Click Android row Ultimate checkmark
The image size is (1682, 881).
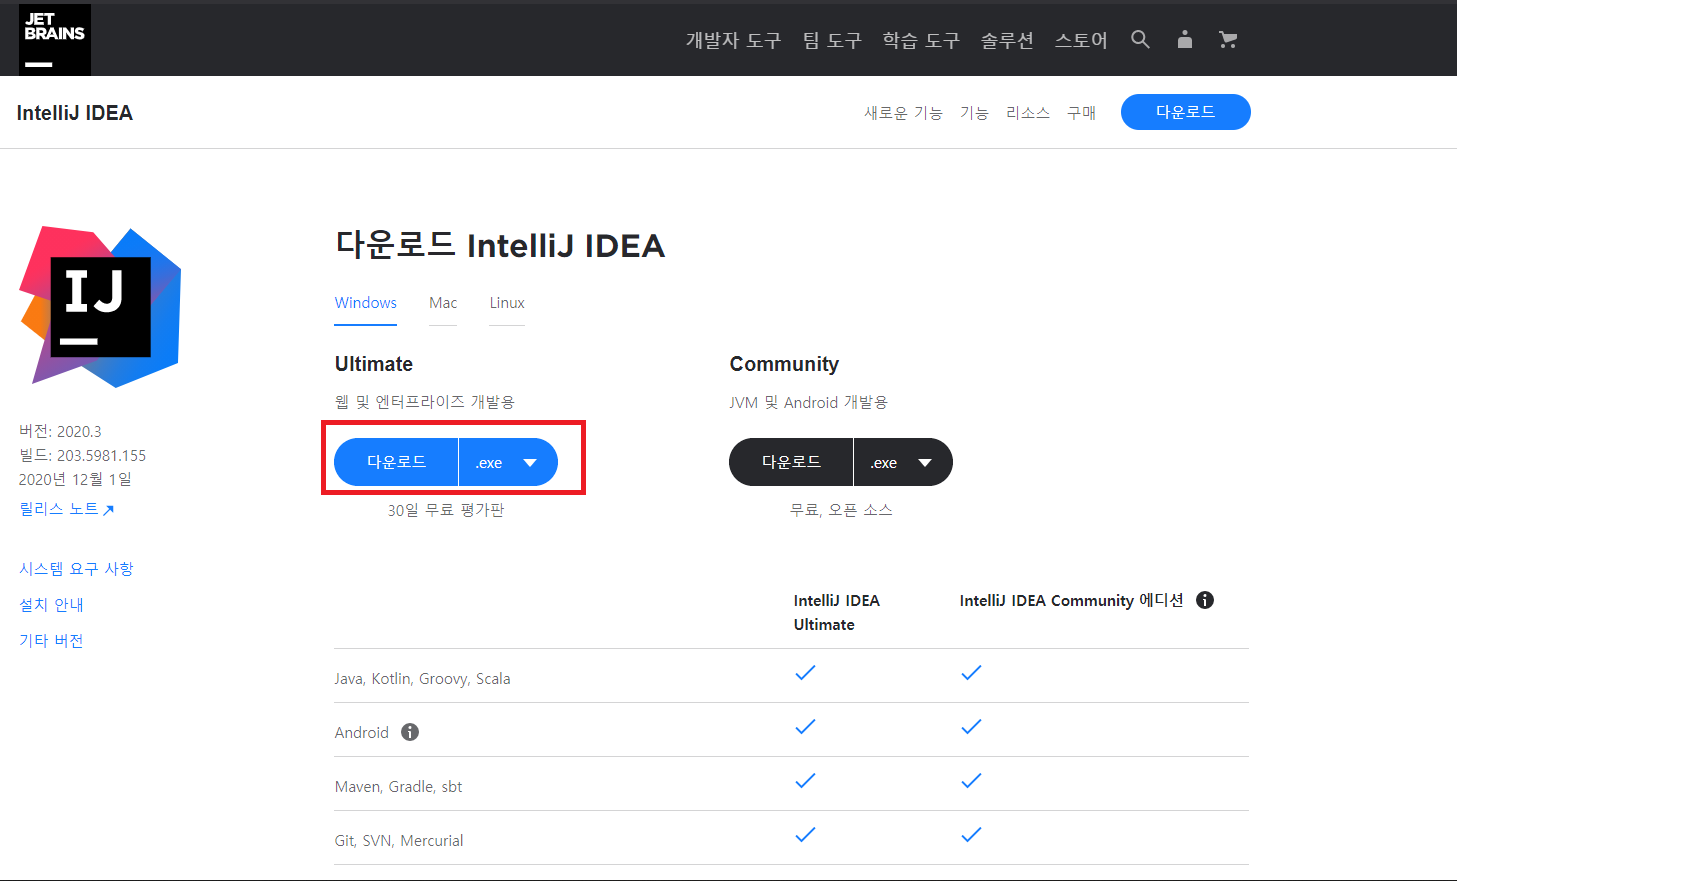pos(805,727)
